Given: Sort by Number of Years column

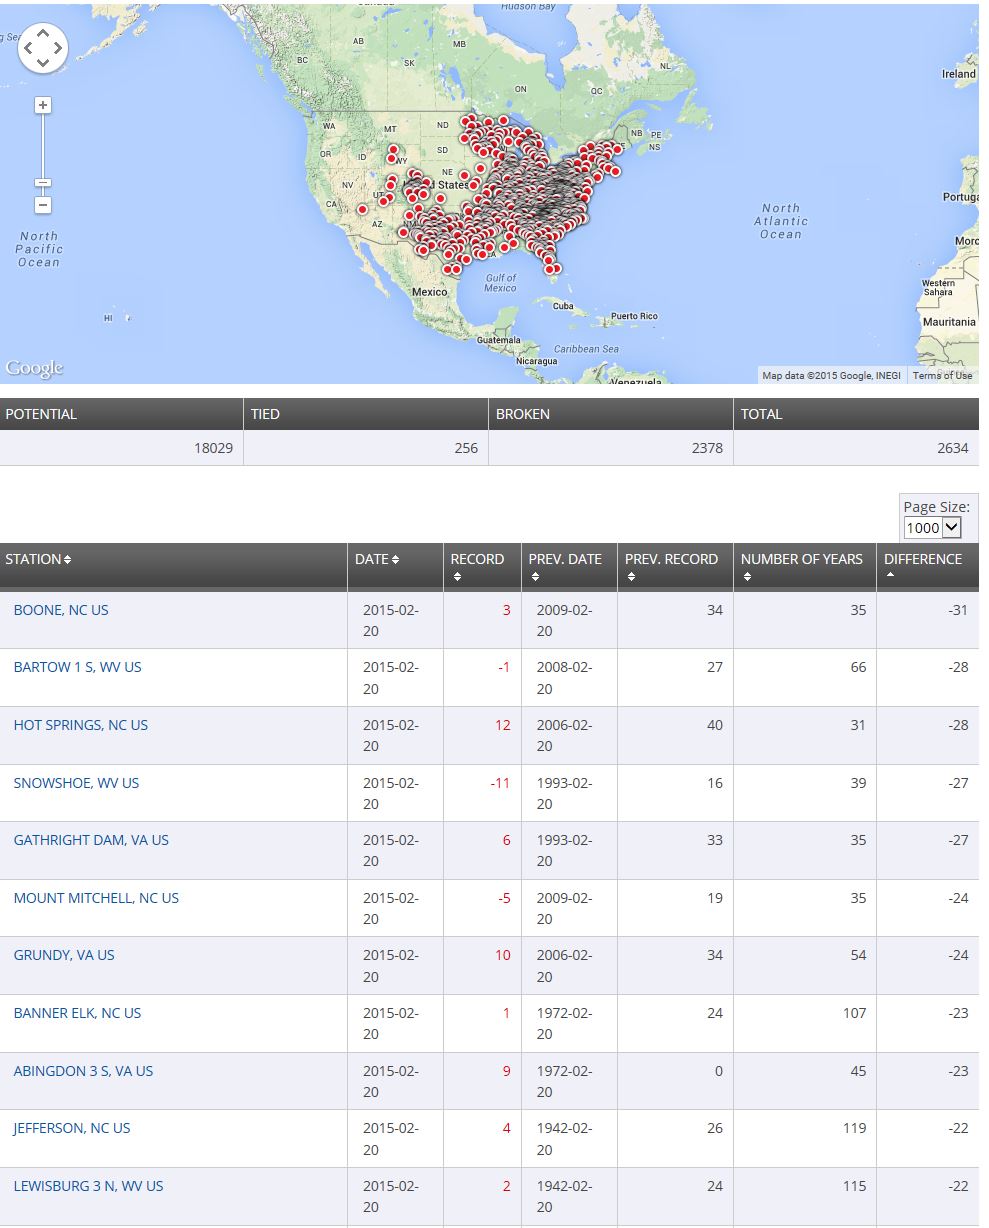Looking at the screenshot, I should click(801, 560).
